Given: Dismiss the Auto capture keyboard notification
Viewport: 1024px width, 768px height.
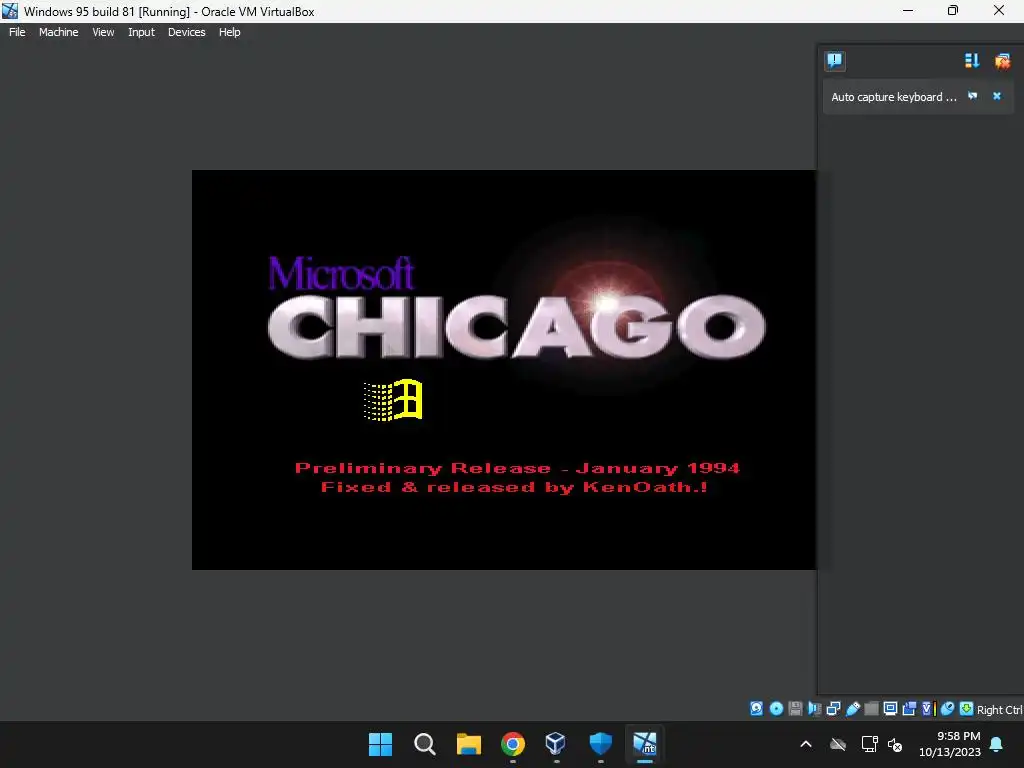Looking at the screenshot, I should [997, 96].
